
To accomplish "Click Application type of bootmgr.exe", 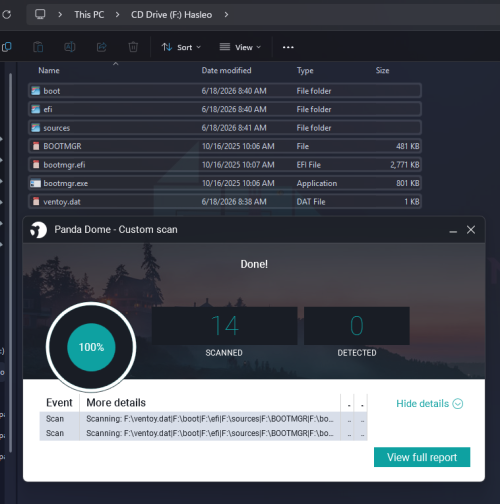I will point(317,183).
